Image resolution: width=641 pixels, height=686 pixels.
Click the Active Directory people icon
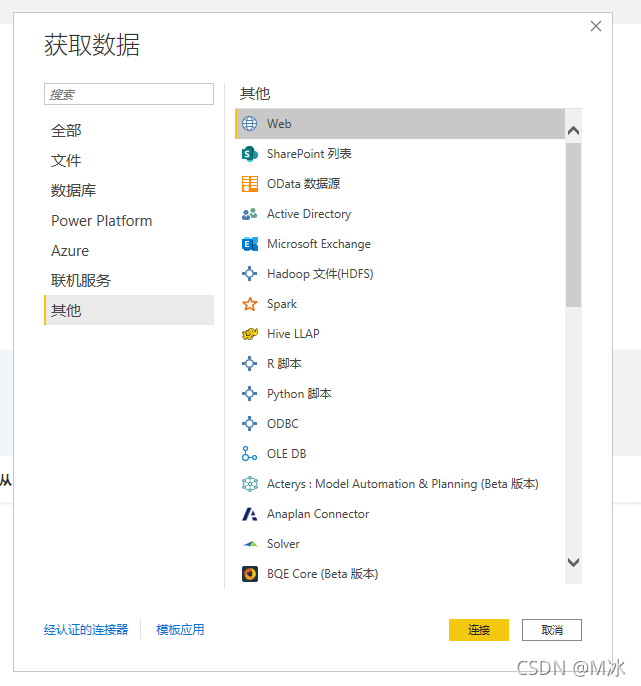pos(250,214)
